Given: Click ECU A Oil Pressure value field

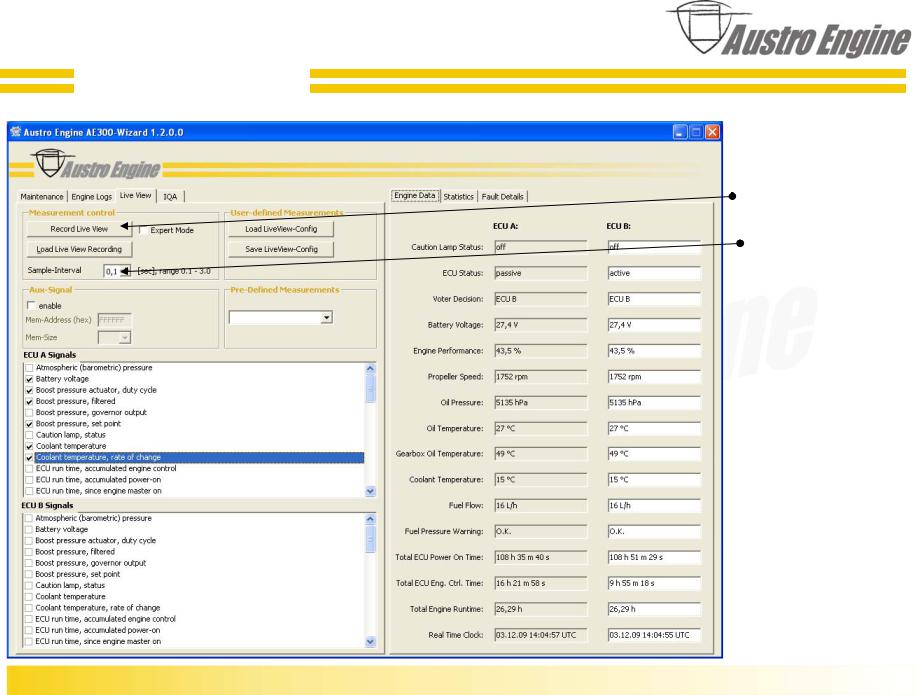Looking at the screenshot, I should click(x=540, y=403).
